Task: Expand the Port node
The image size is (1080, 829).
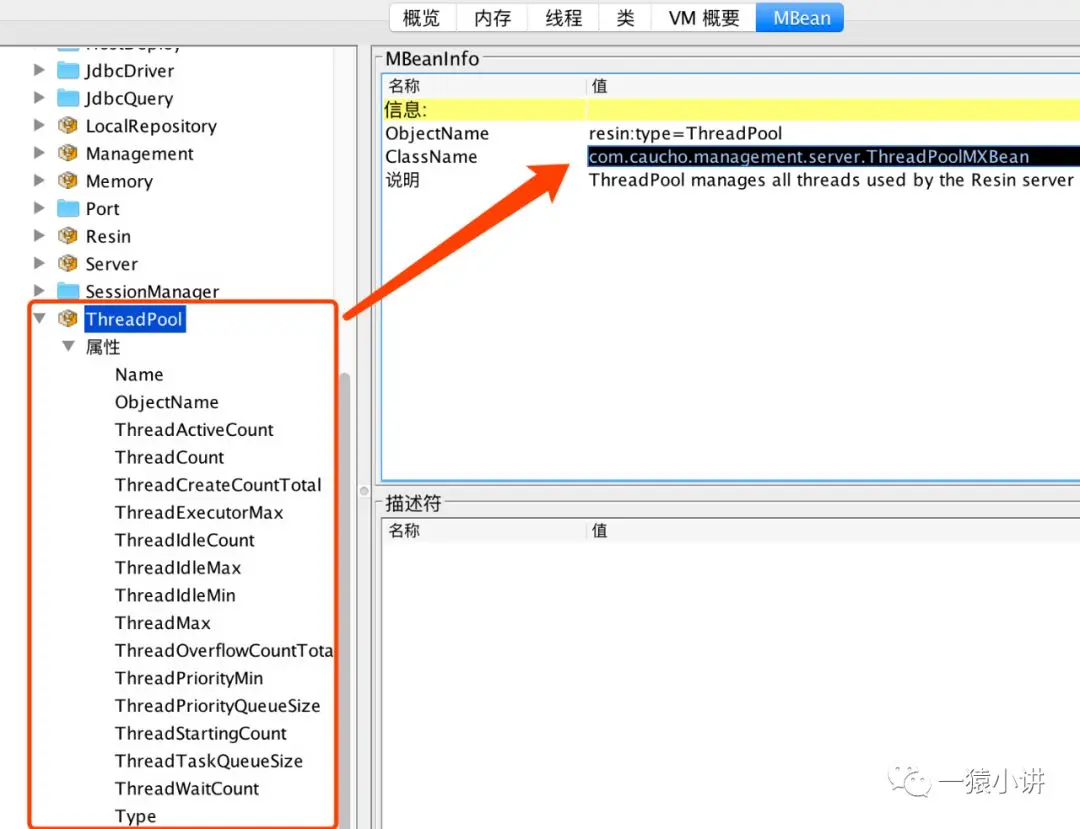Action: pyautogui.click(x=39, y=208)
